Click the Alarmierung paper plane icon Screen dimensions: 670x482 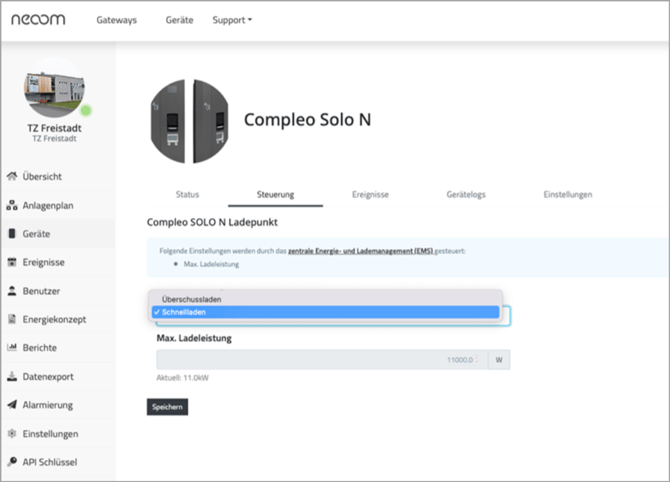tap(12, 404)
